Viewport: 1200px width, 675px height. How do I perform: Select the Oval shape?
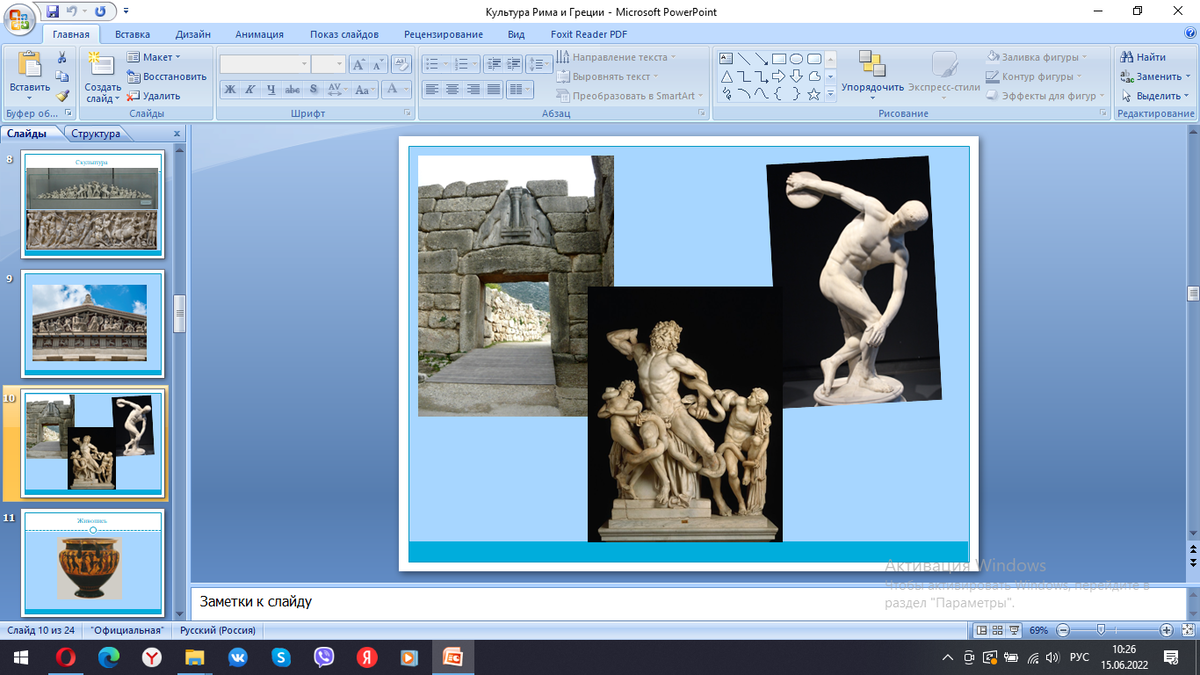coord(796,58)
